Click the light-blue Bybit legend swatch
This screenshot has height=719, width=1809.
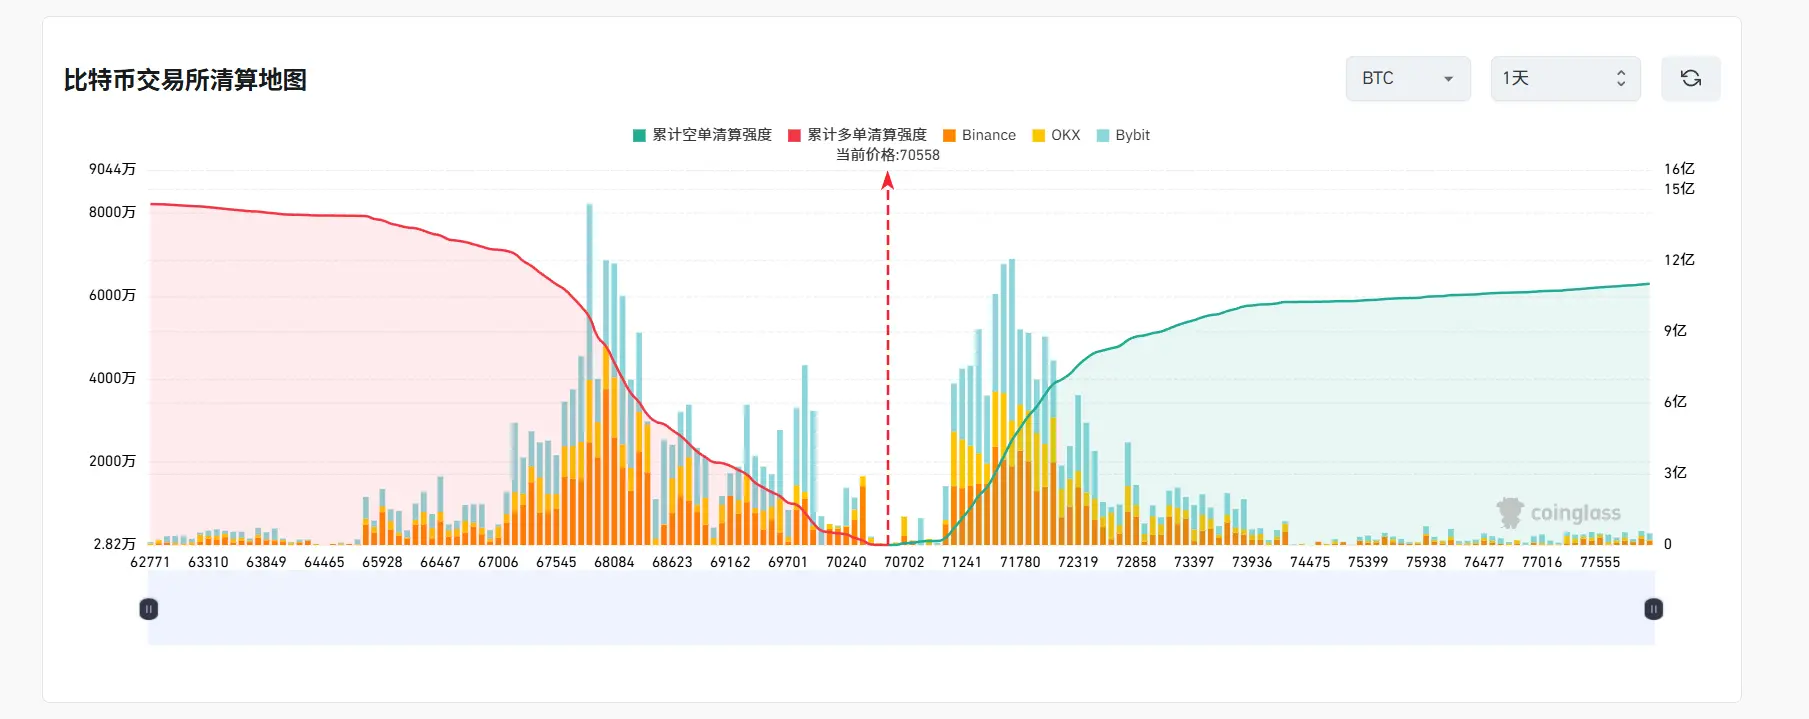tap(1103, 135)
